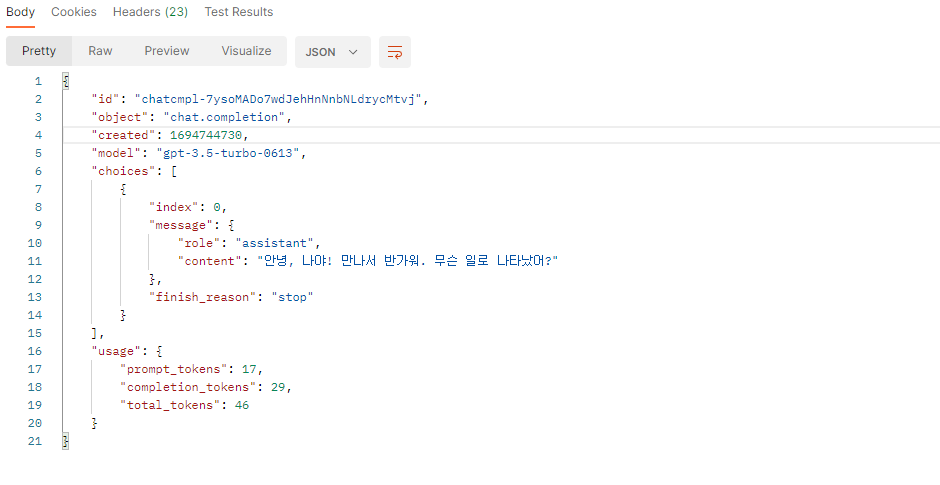Click the "prompt_tokens" key
This screenshot has width=940, height=485.
[x=174, y=369]
